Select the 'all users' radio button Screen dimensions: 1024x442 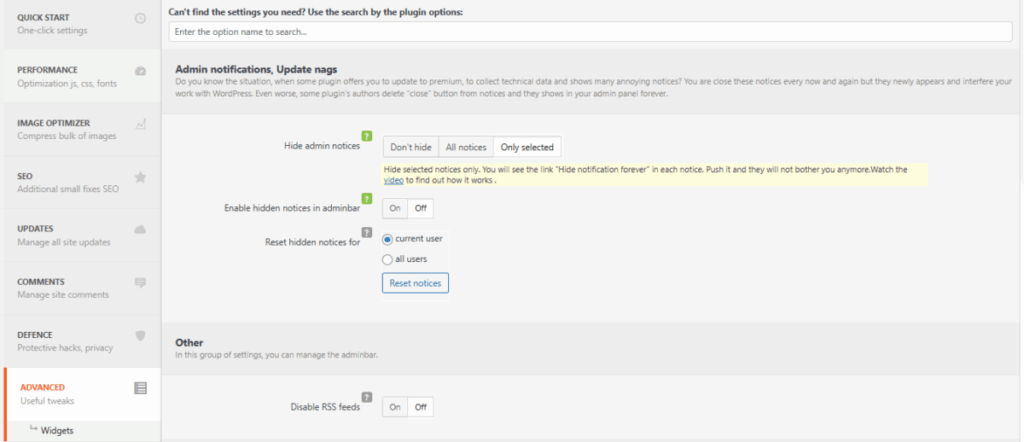tap(388, 260)
